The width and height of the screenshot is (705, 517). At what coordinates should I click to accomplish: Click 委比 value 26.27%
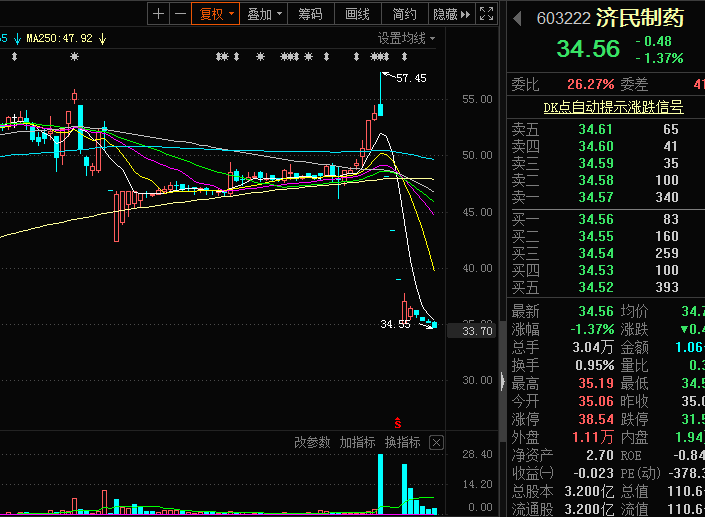coord(590,84)
